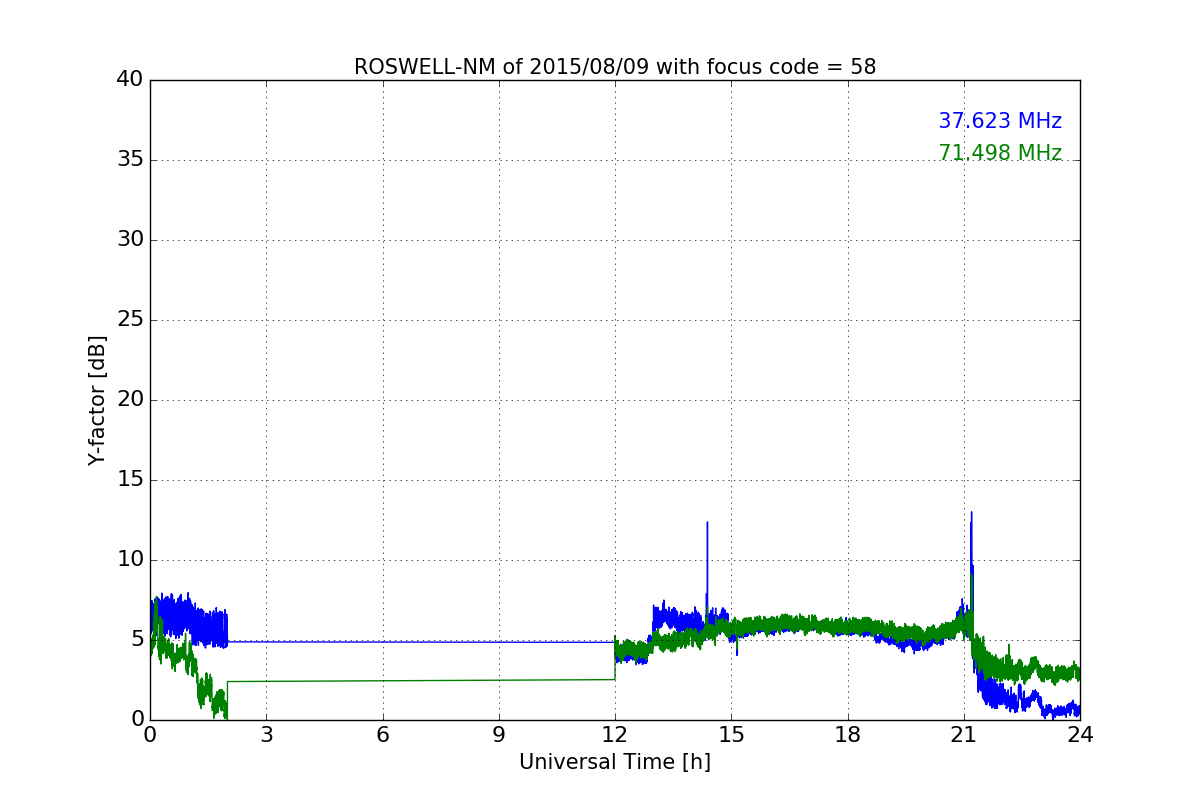
Task: Click the 'Y-factor [dB]' axis label
Action: [x=97, y=400]
